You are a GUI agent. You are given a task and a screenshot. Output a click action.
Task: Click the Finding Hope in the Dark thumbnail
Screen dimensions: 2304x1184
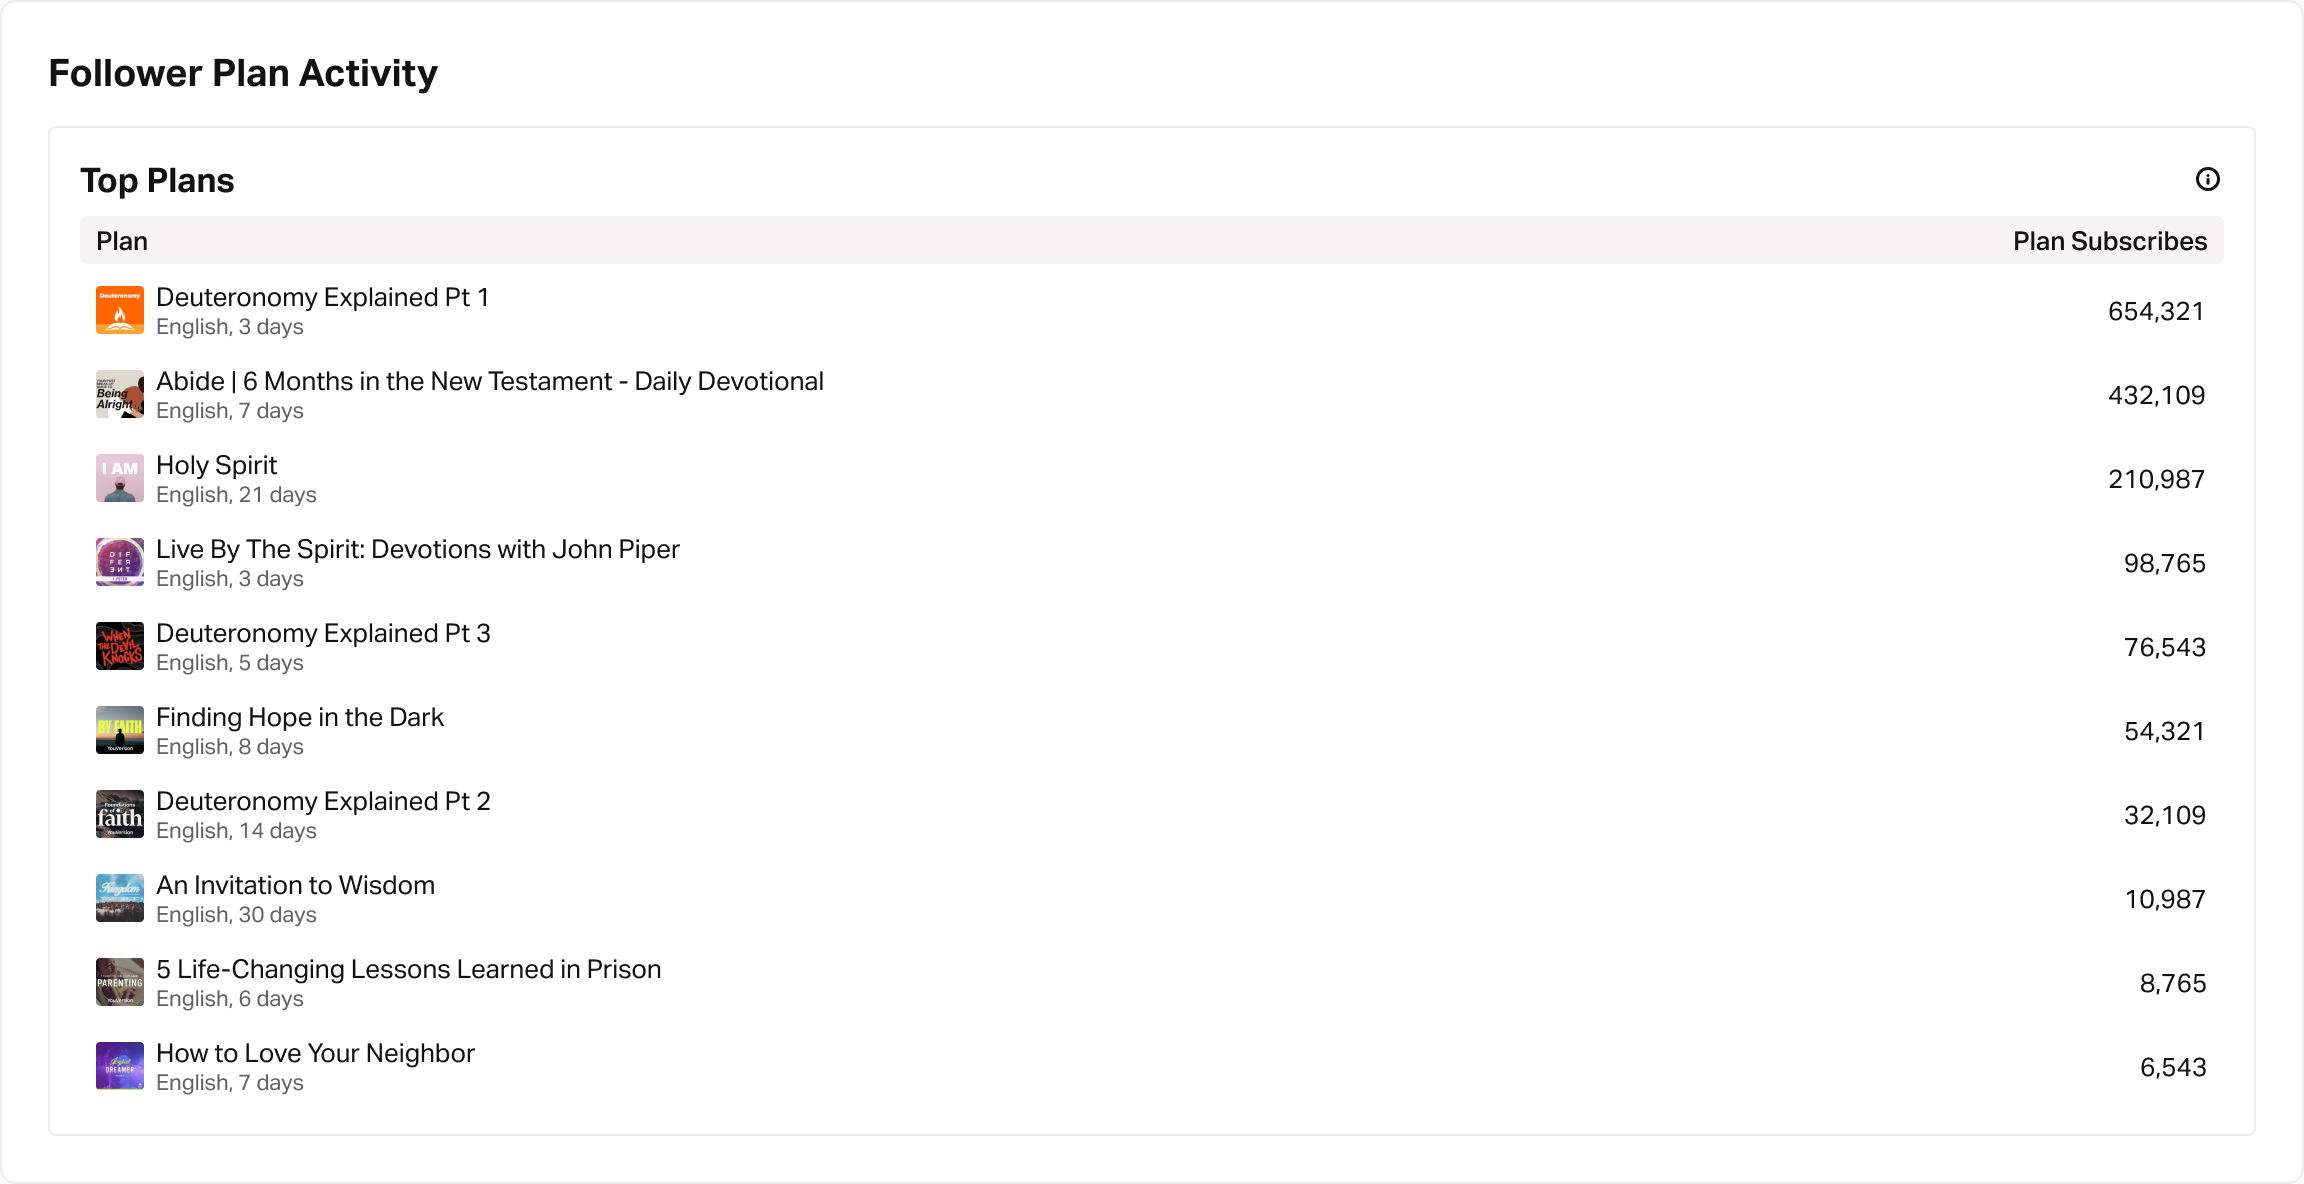[120, 730]
